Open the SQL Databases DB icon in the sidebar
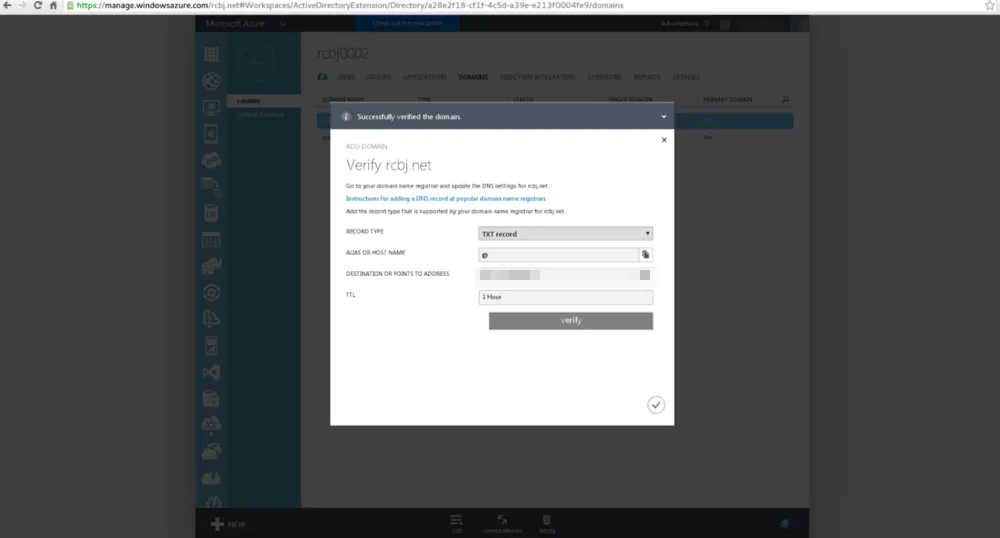This screenshot has height=538, width=1000. coord(211,214)
